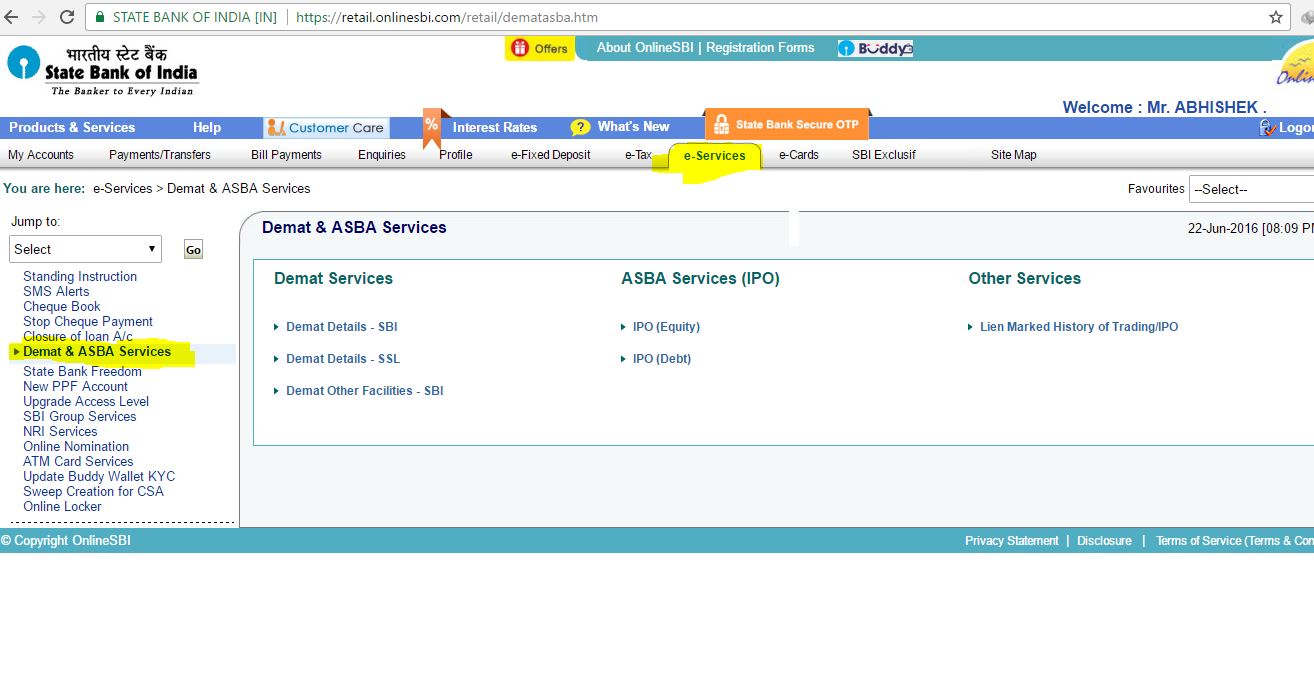Open the Help menu
Screen dimensions: 1314x696
(207, 127)
